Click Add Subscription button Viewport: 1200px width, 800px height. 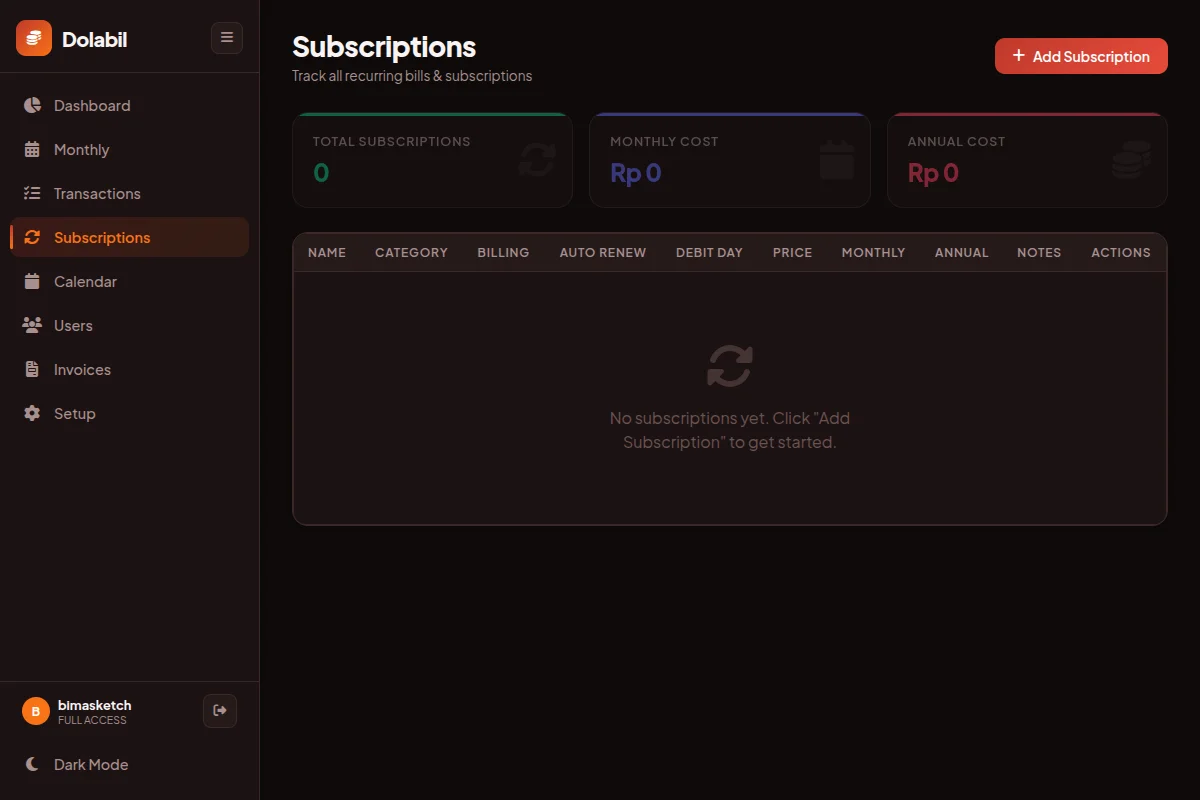[x=1081, y=56]
